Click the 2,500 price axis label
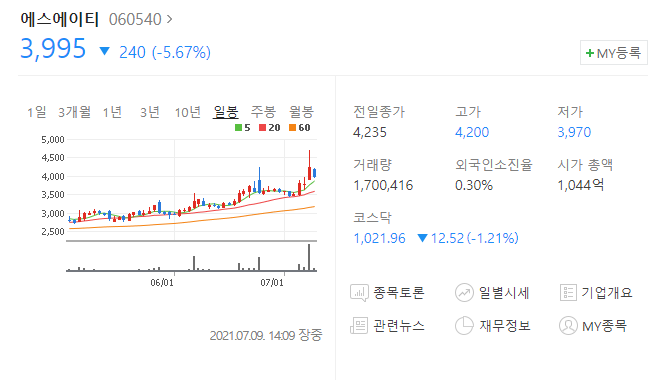Image resolution: width=662 pixels, height=380 pixels. click(x=53, y=232)
